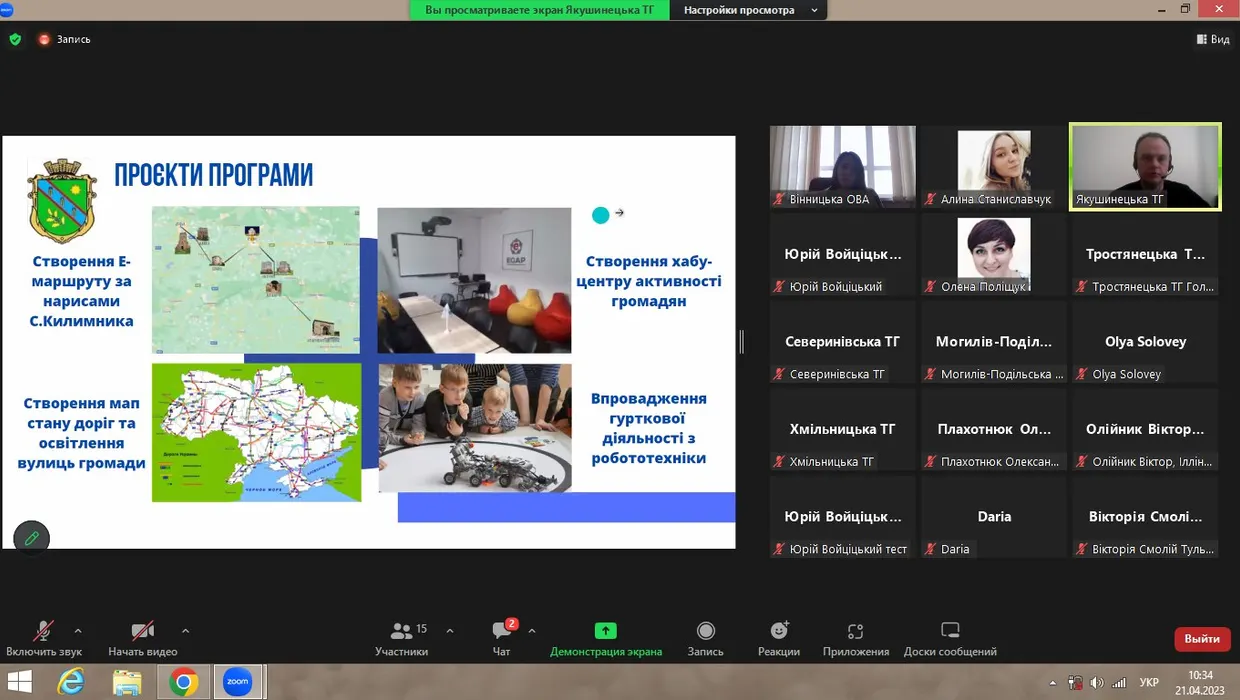The height and width of the screenshot is (700, 1240).
Task: Click the E-маршрут map image on slide
Action: pos(256,280)
